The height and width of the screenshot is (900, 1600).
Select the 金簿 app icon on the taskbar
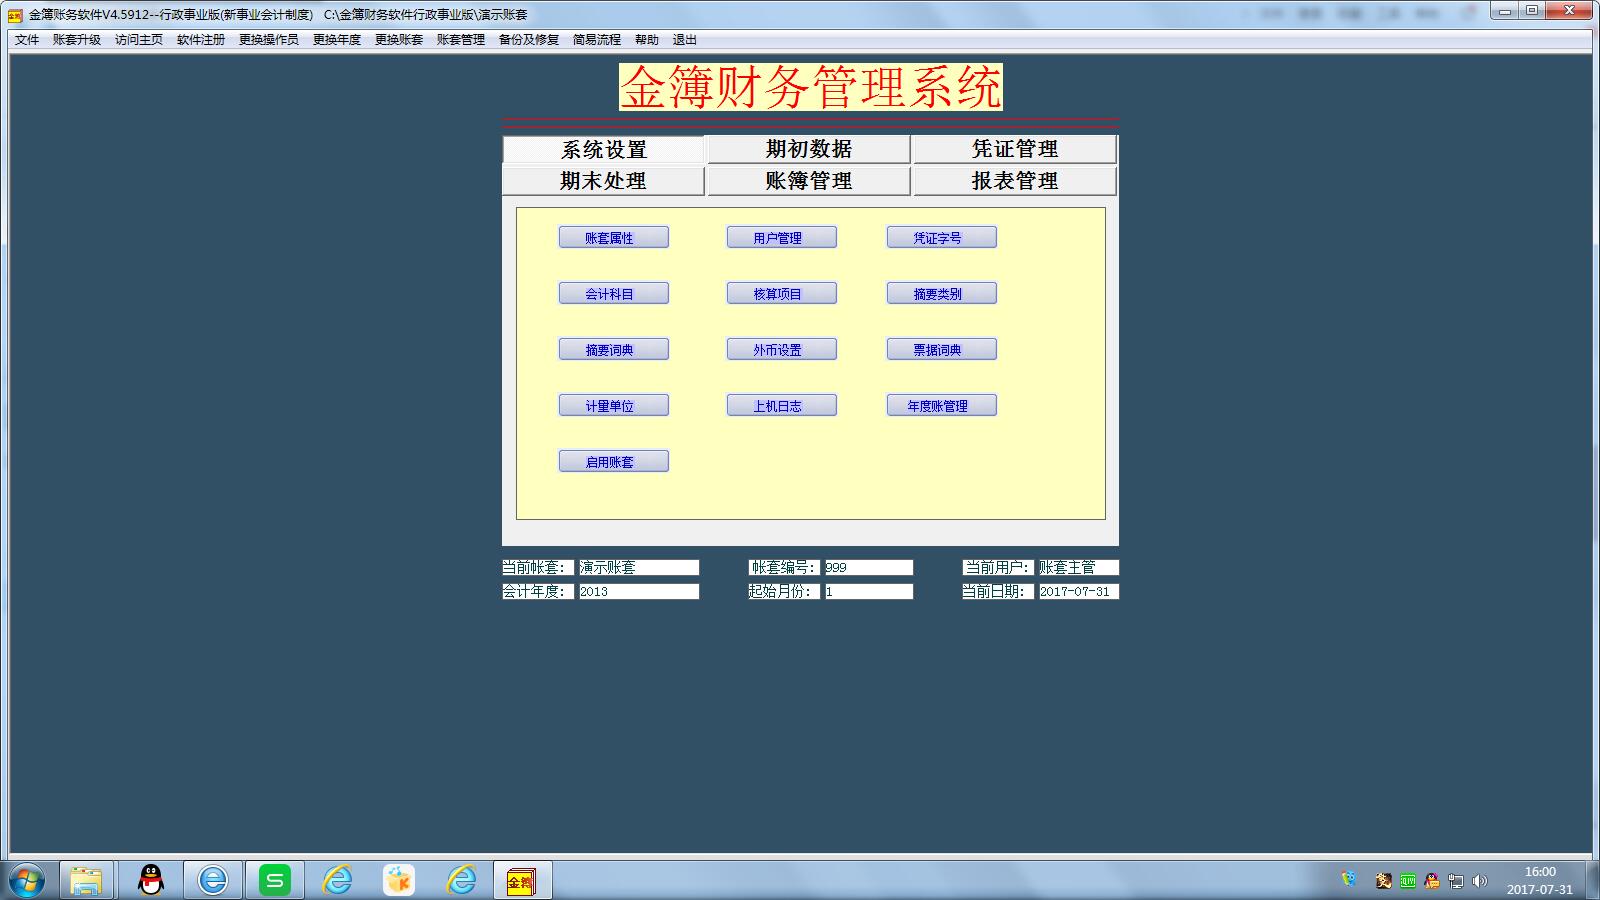(x=523, y=880)
